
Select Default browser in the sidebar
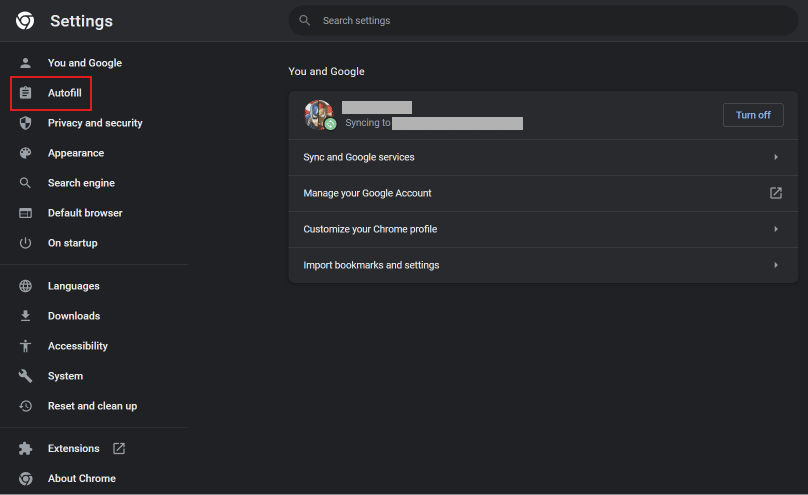pyautogui.click(x=85, y=213)
